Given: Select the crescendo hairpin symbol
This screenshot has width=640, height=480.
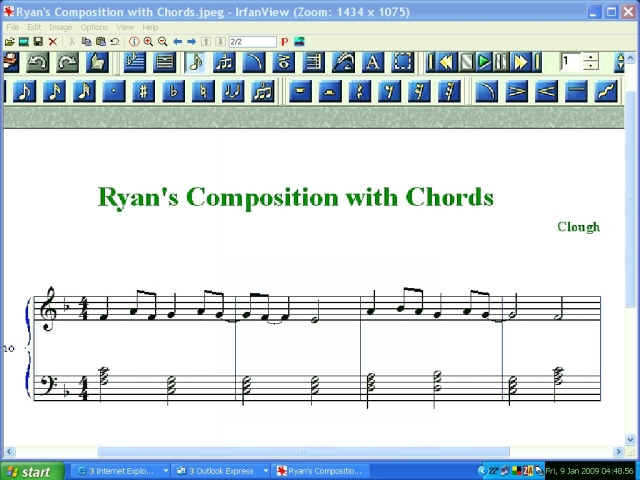Looking at the screenshot, I should [546, 91].
